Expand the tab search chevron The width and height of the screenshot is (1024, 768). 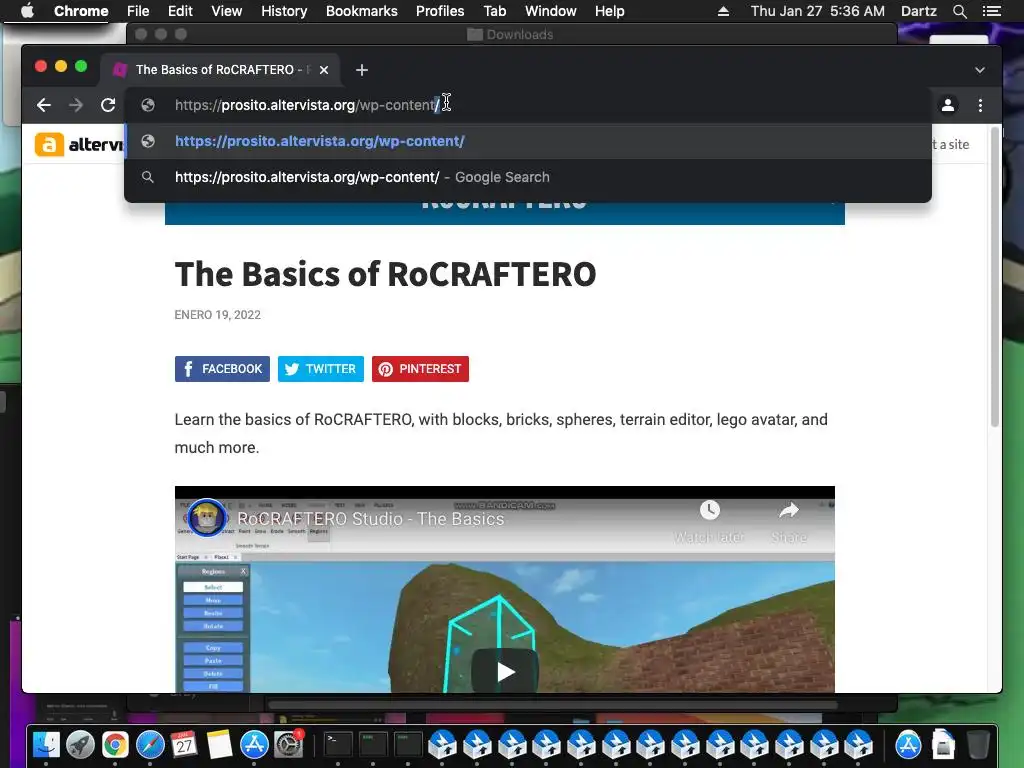pos(980,70)
